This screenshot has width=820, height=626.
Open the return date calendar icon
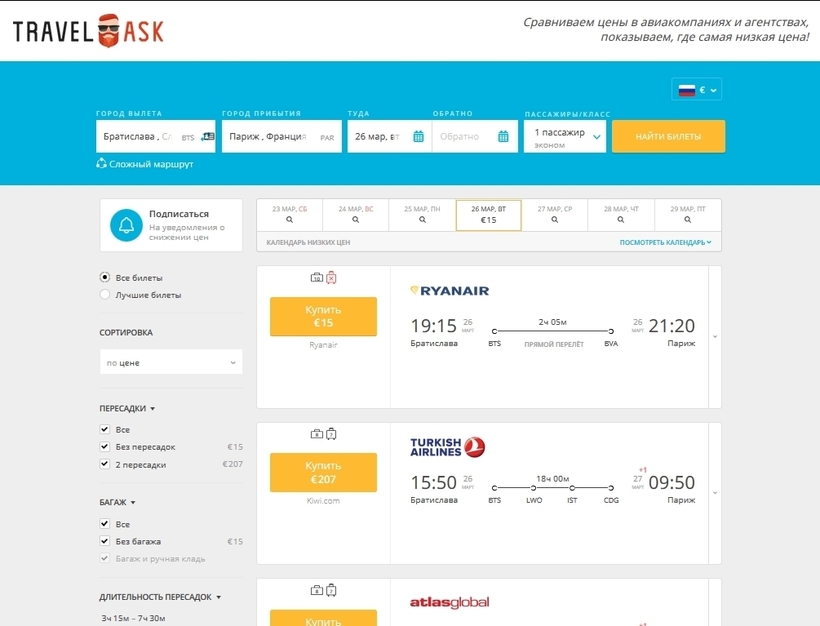pyautogui.click(x=503, y=136)
